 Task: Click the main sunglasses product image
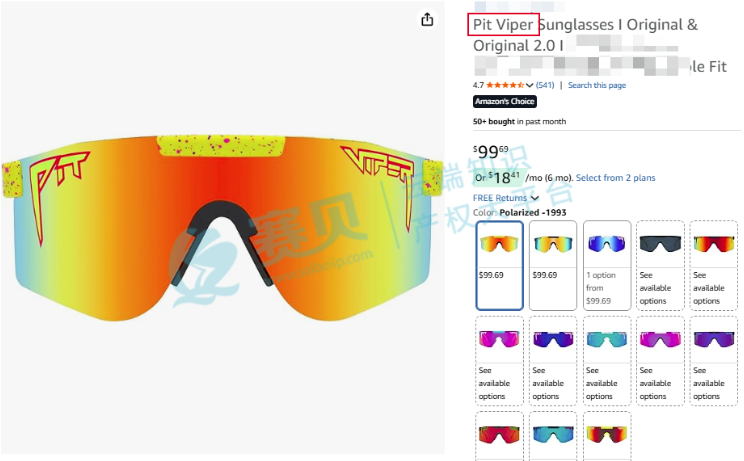click(x=222, y=228)
